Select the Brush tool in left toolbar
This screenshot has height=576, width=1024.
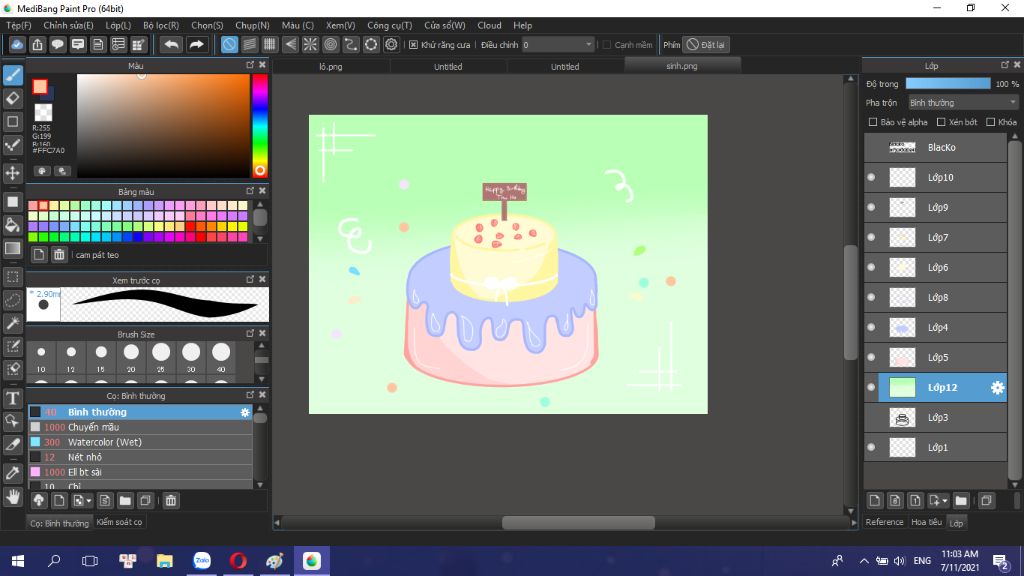pyautogui.click(x=12, y=75)
